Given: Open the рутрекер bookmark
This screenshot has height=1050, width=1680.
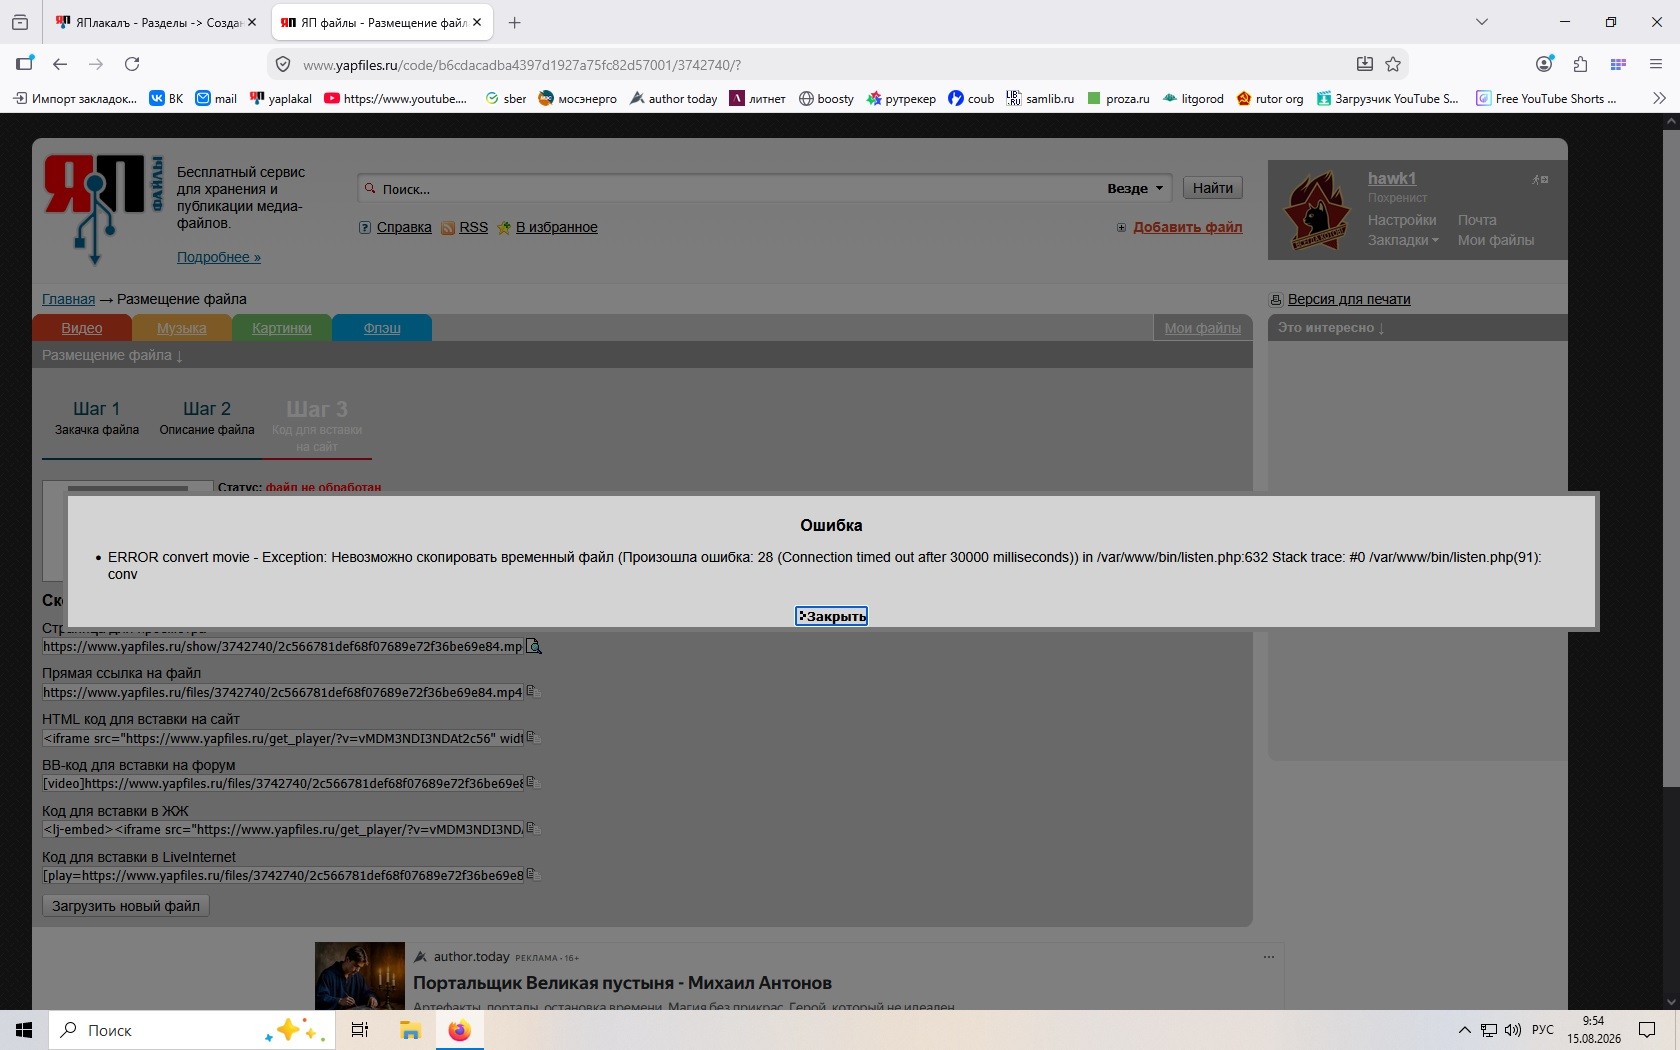Looking at the screenshot, I should click(x=901, y=98).
